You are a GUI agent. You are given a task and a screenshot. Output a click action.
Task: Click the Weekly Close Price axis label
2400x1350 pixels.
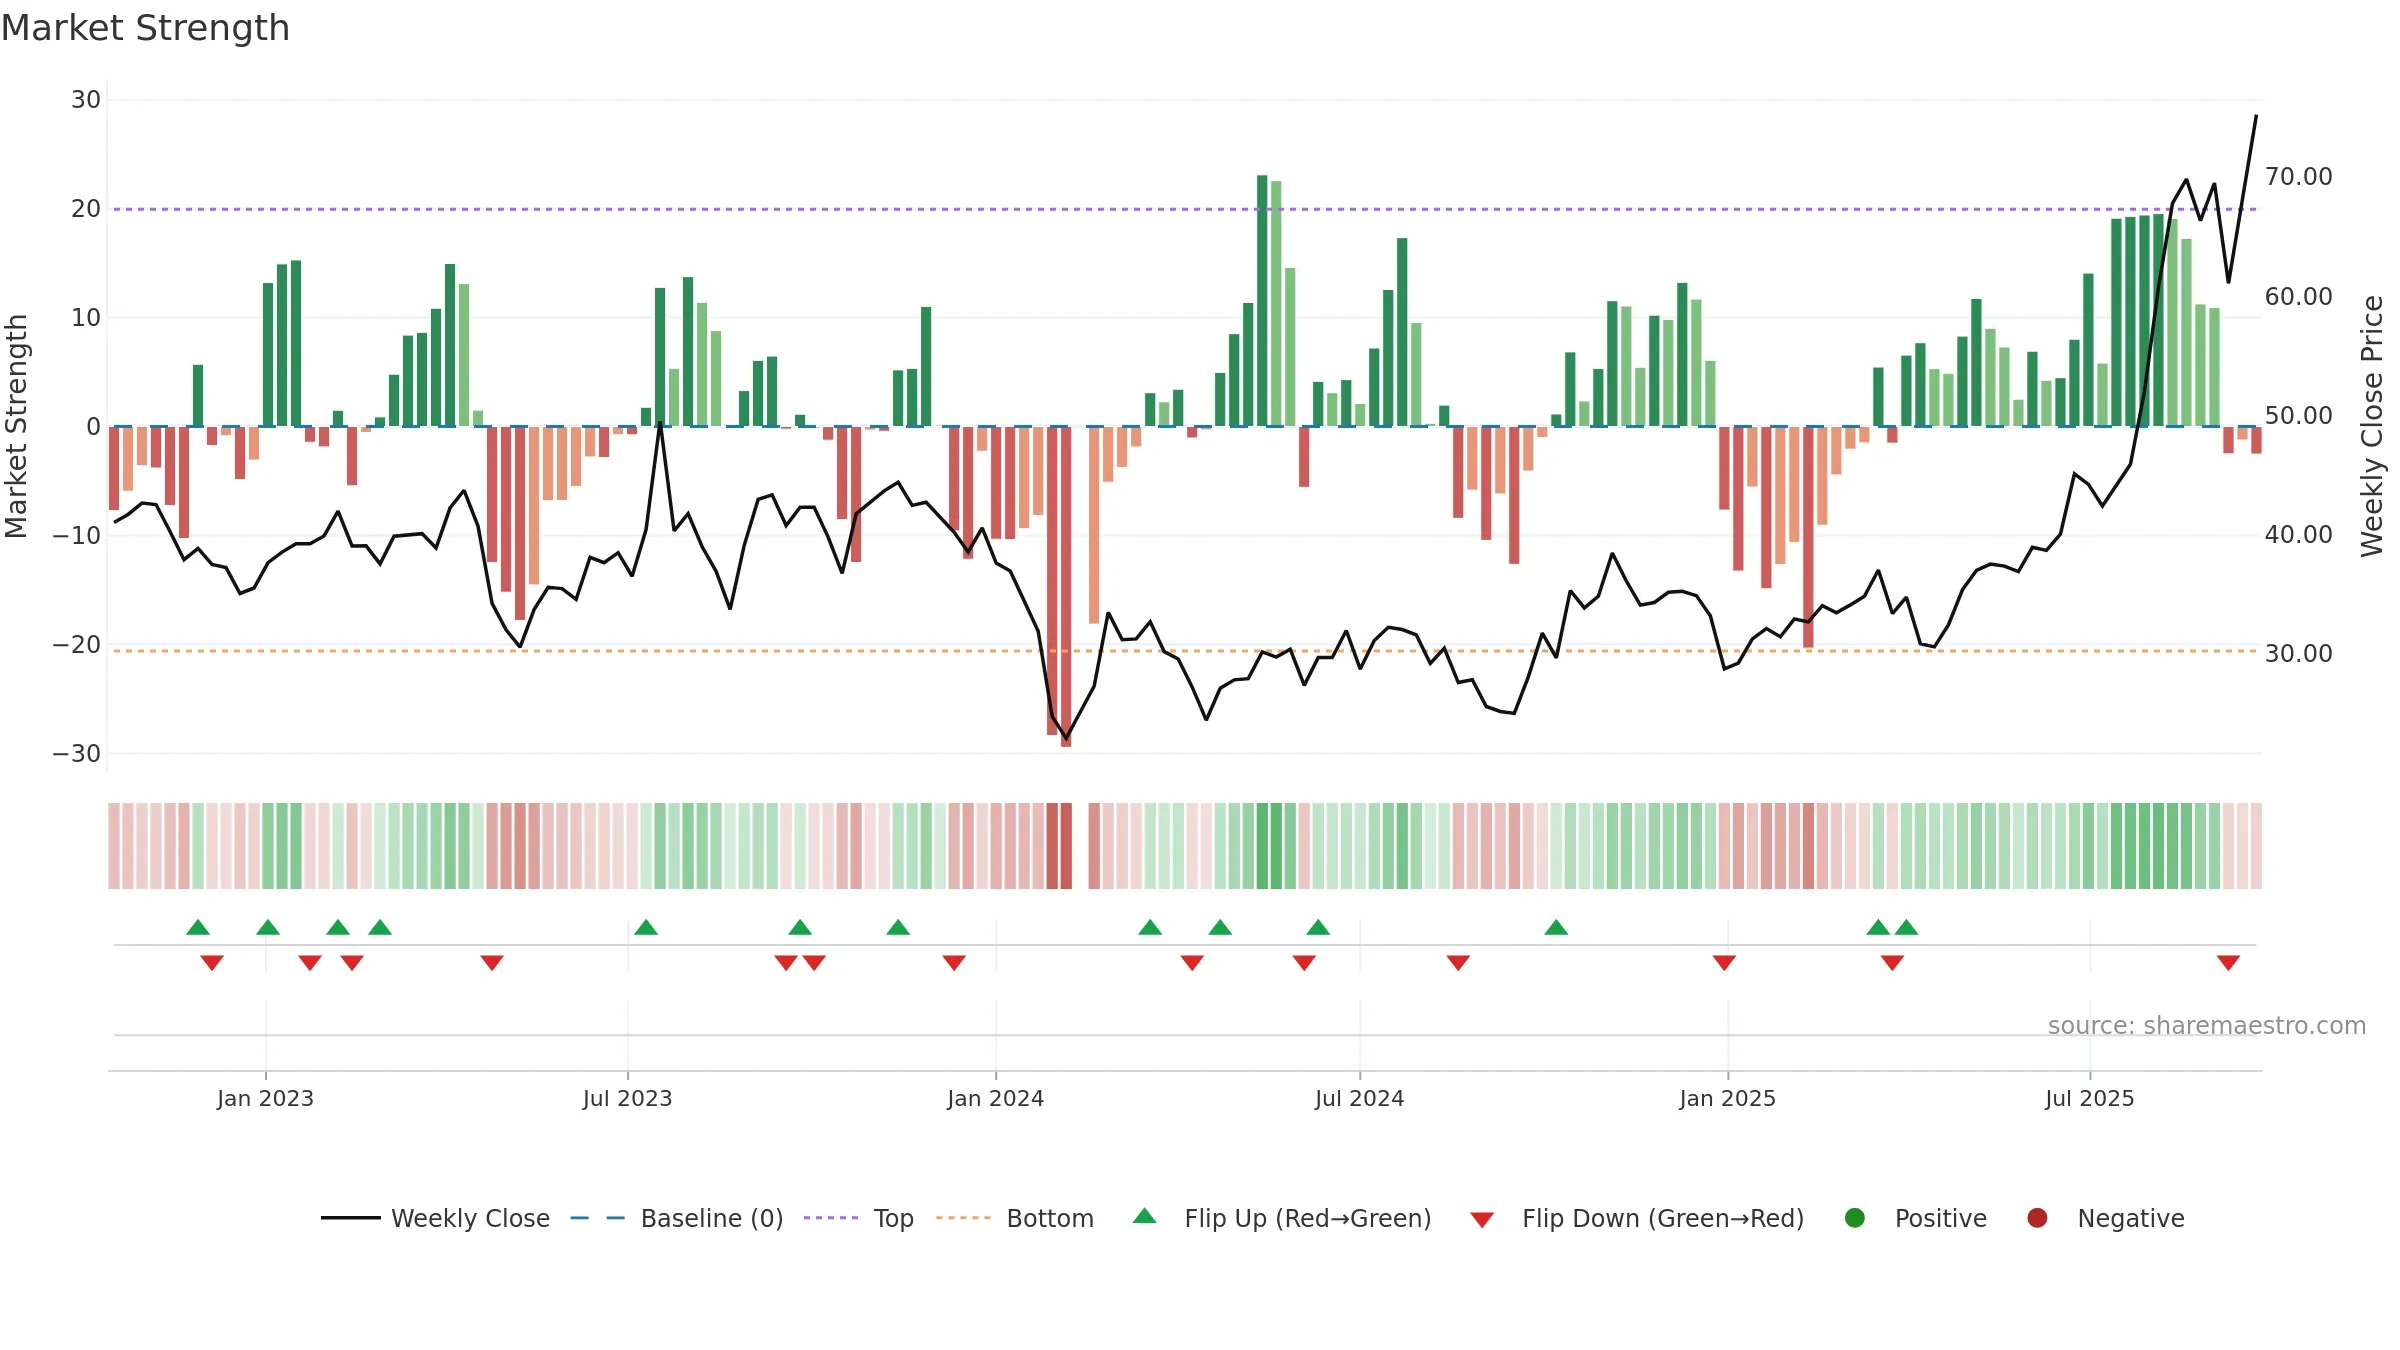pos(2372,426)
